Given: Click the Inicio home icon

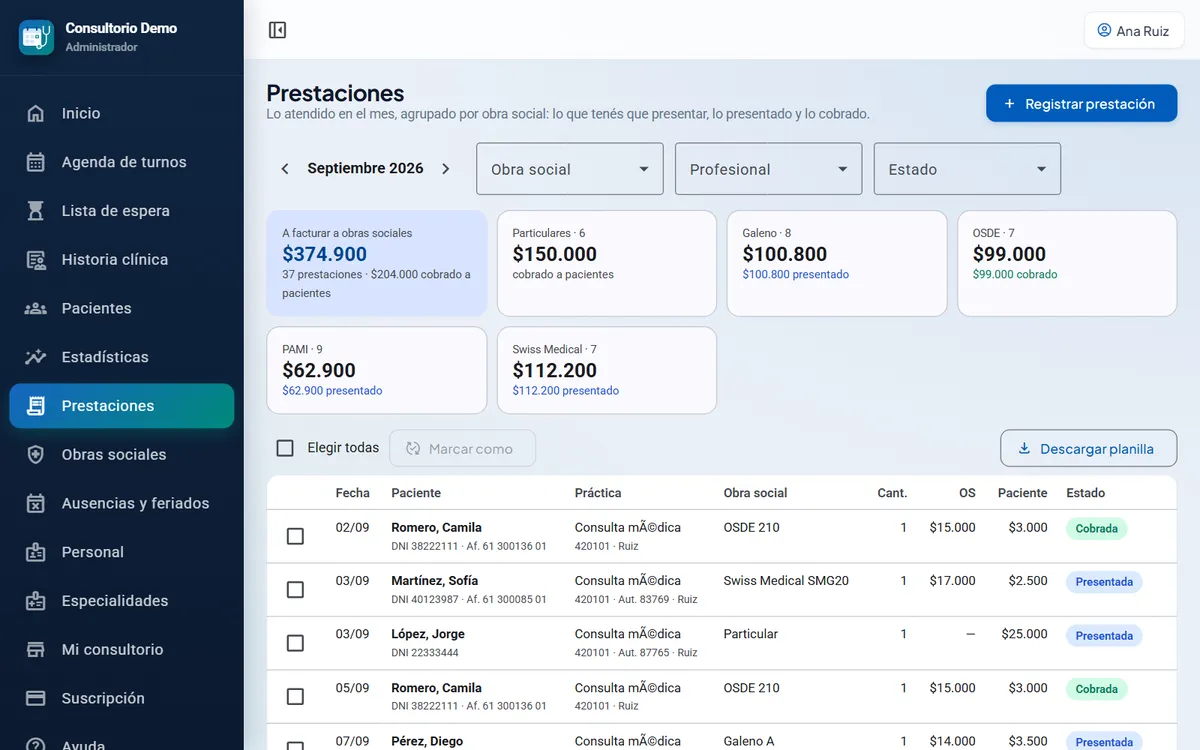Looking at the screenshot, I should [36, 113].
